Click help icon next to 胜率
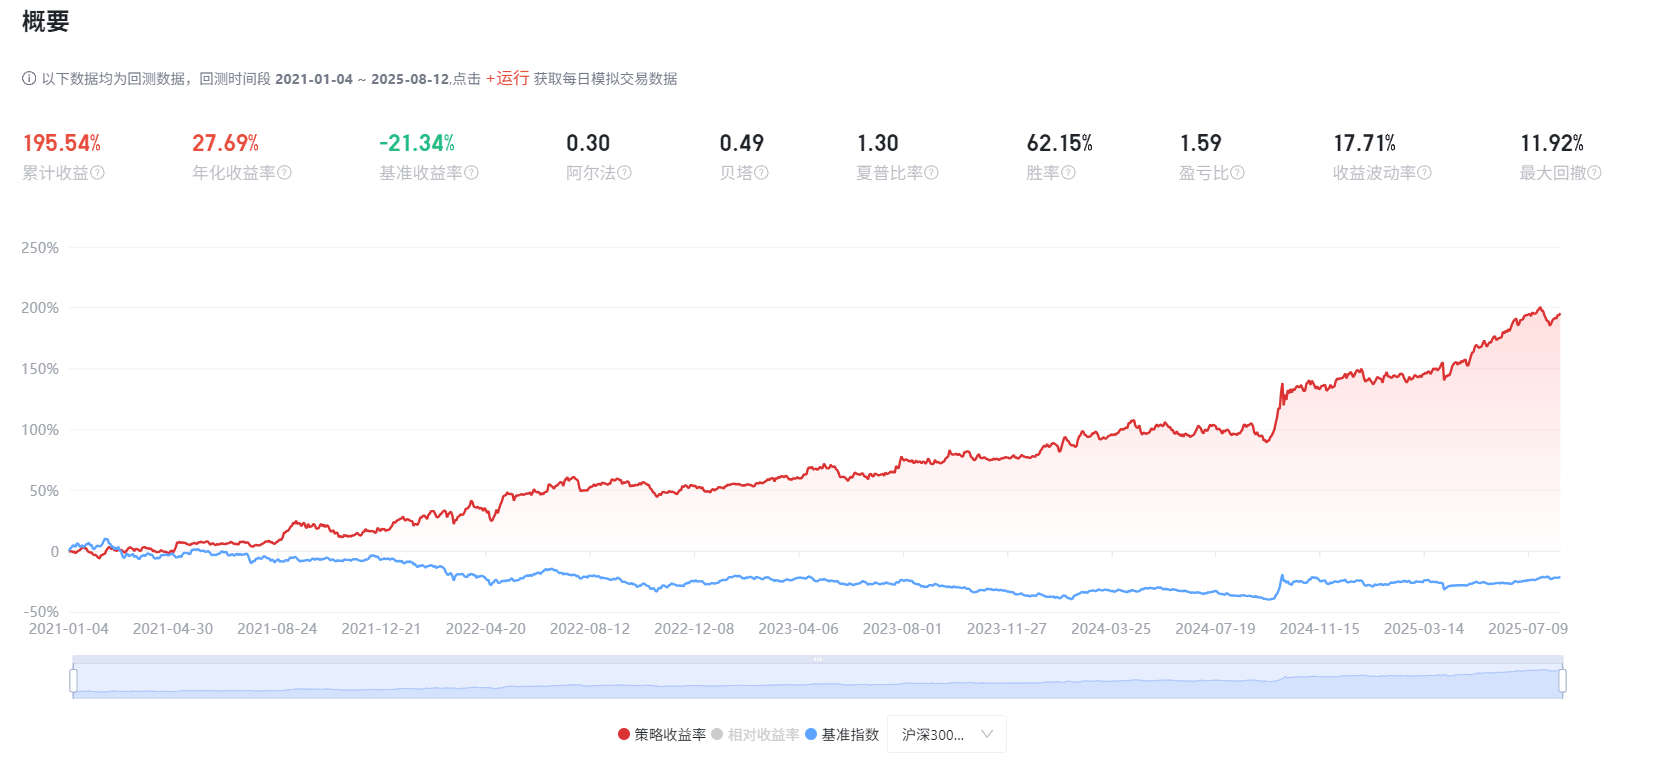Screen dimensions: 1678x757 [x=1068, y=173]
